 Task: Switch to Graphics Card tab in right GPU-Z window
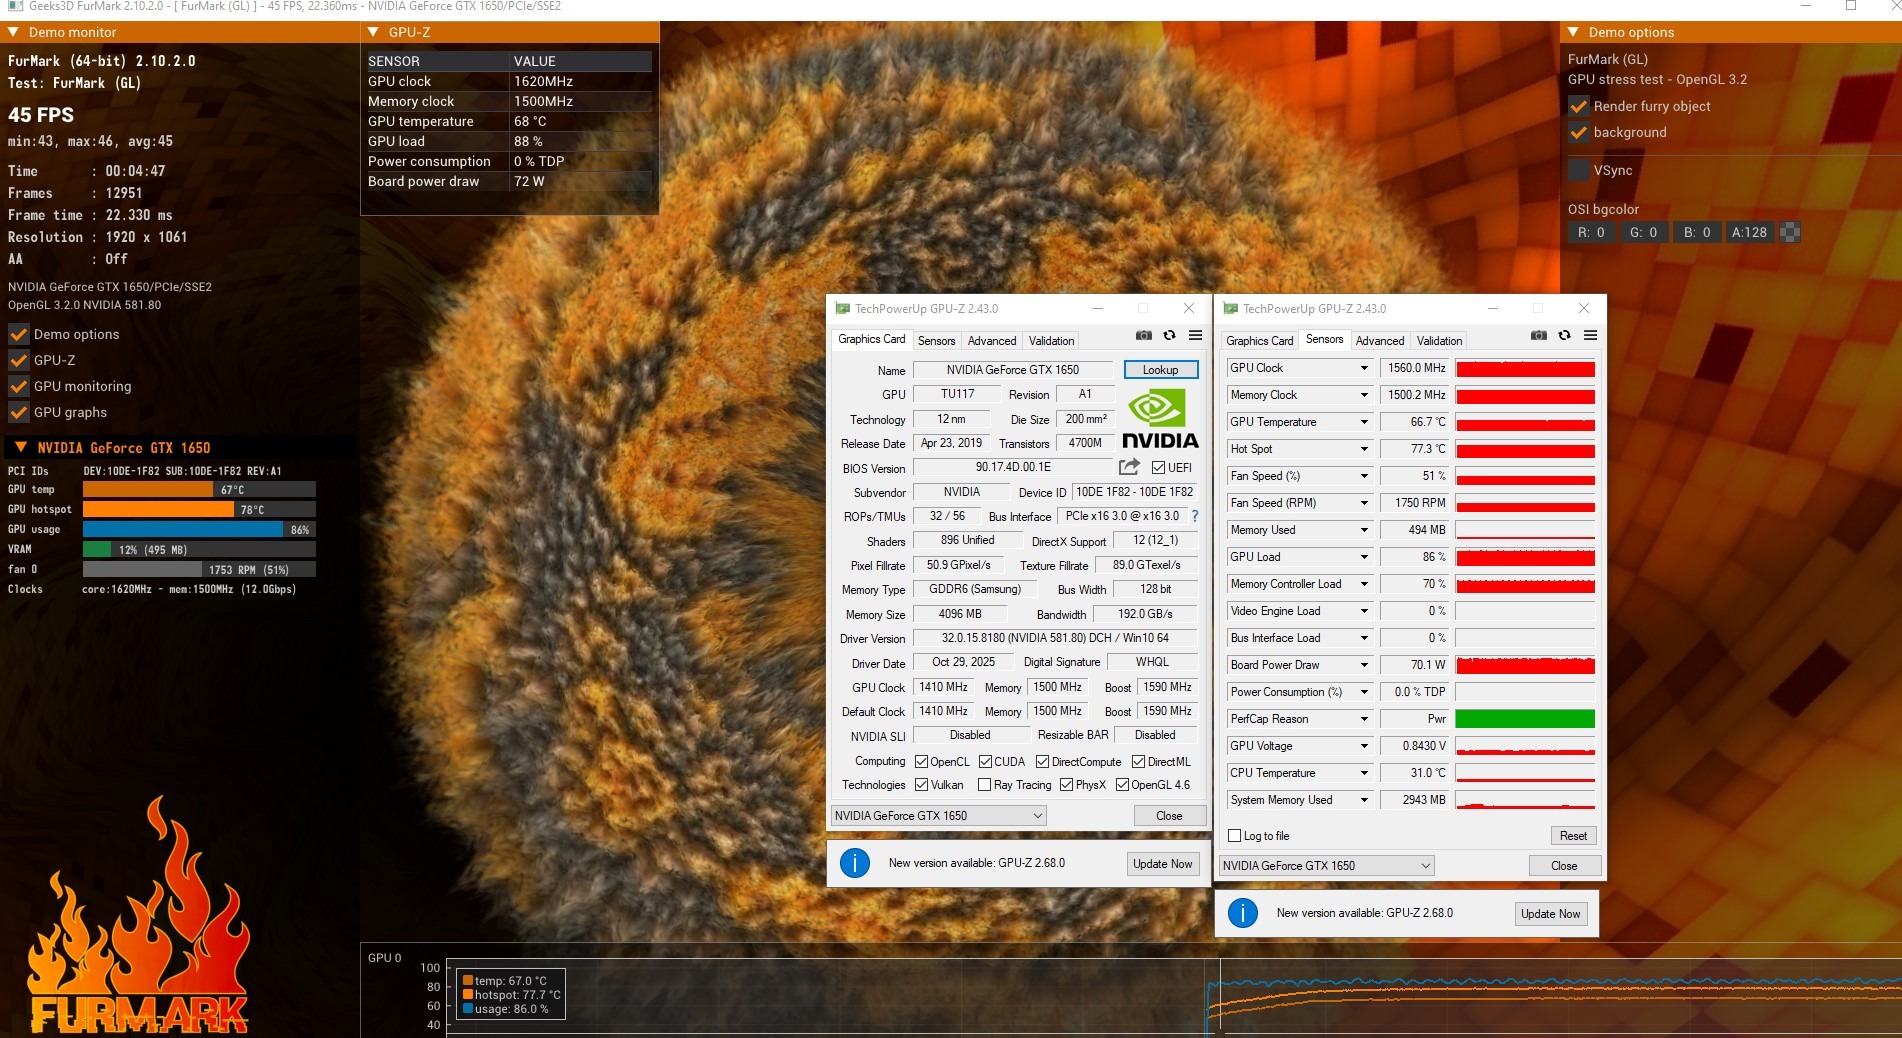click(x=1259, y=341)
